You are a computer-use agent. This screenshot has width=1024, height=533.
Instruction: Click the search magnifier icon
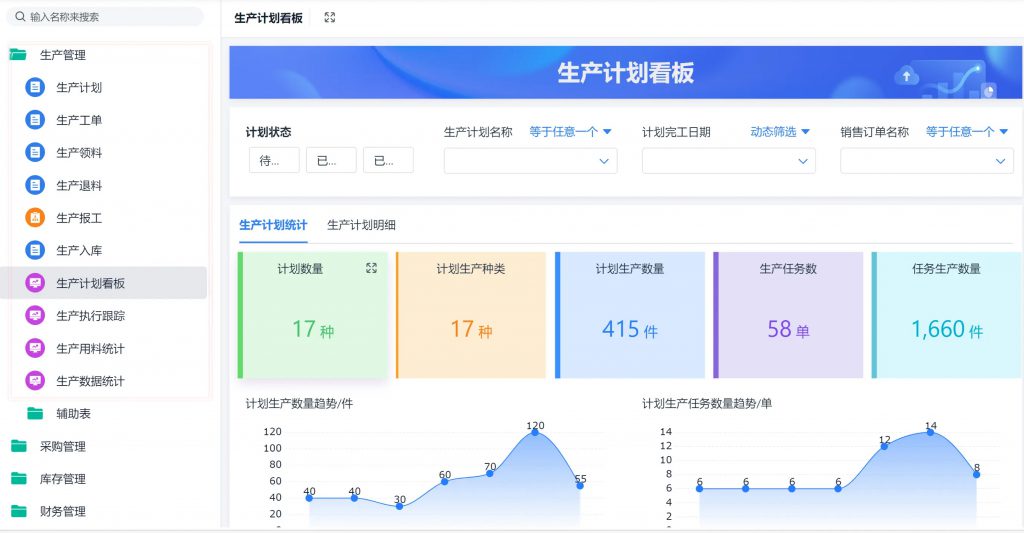coord(20,16)
